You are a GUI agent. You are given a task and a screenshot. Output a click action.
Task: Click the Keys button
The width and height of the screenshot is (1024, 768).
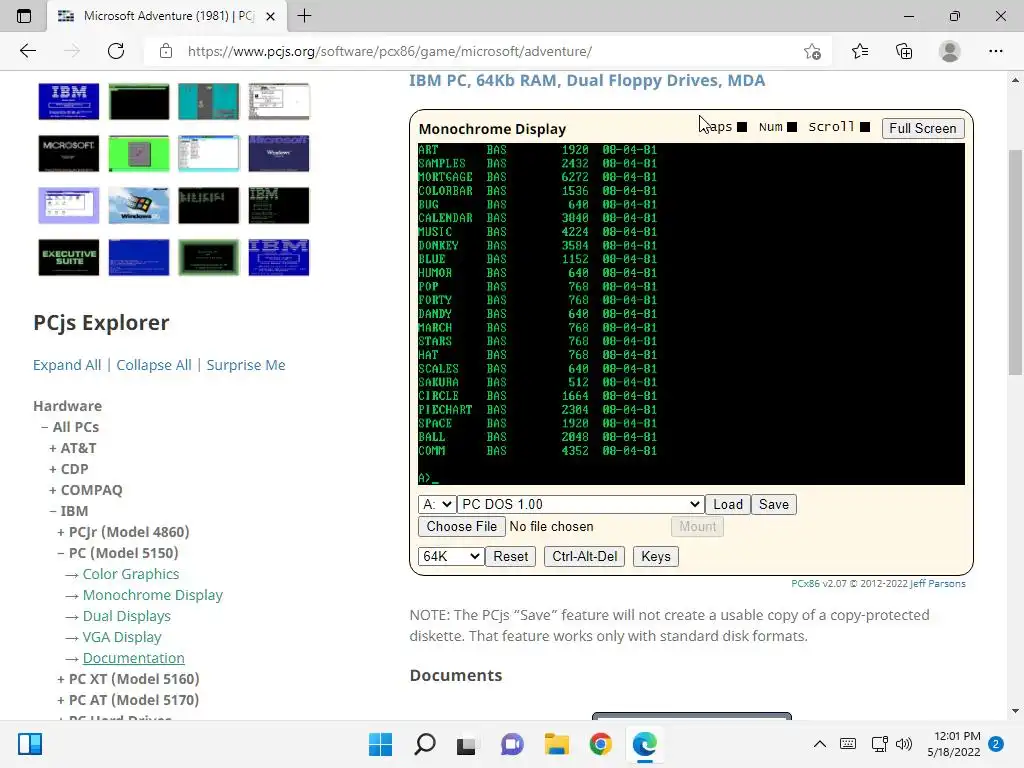click(x=656, y=556)
